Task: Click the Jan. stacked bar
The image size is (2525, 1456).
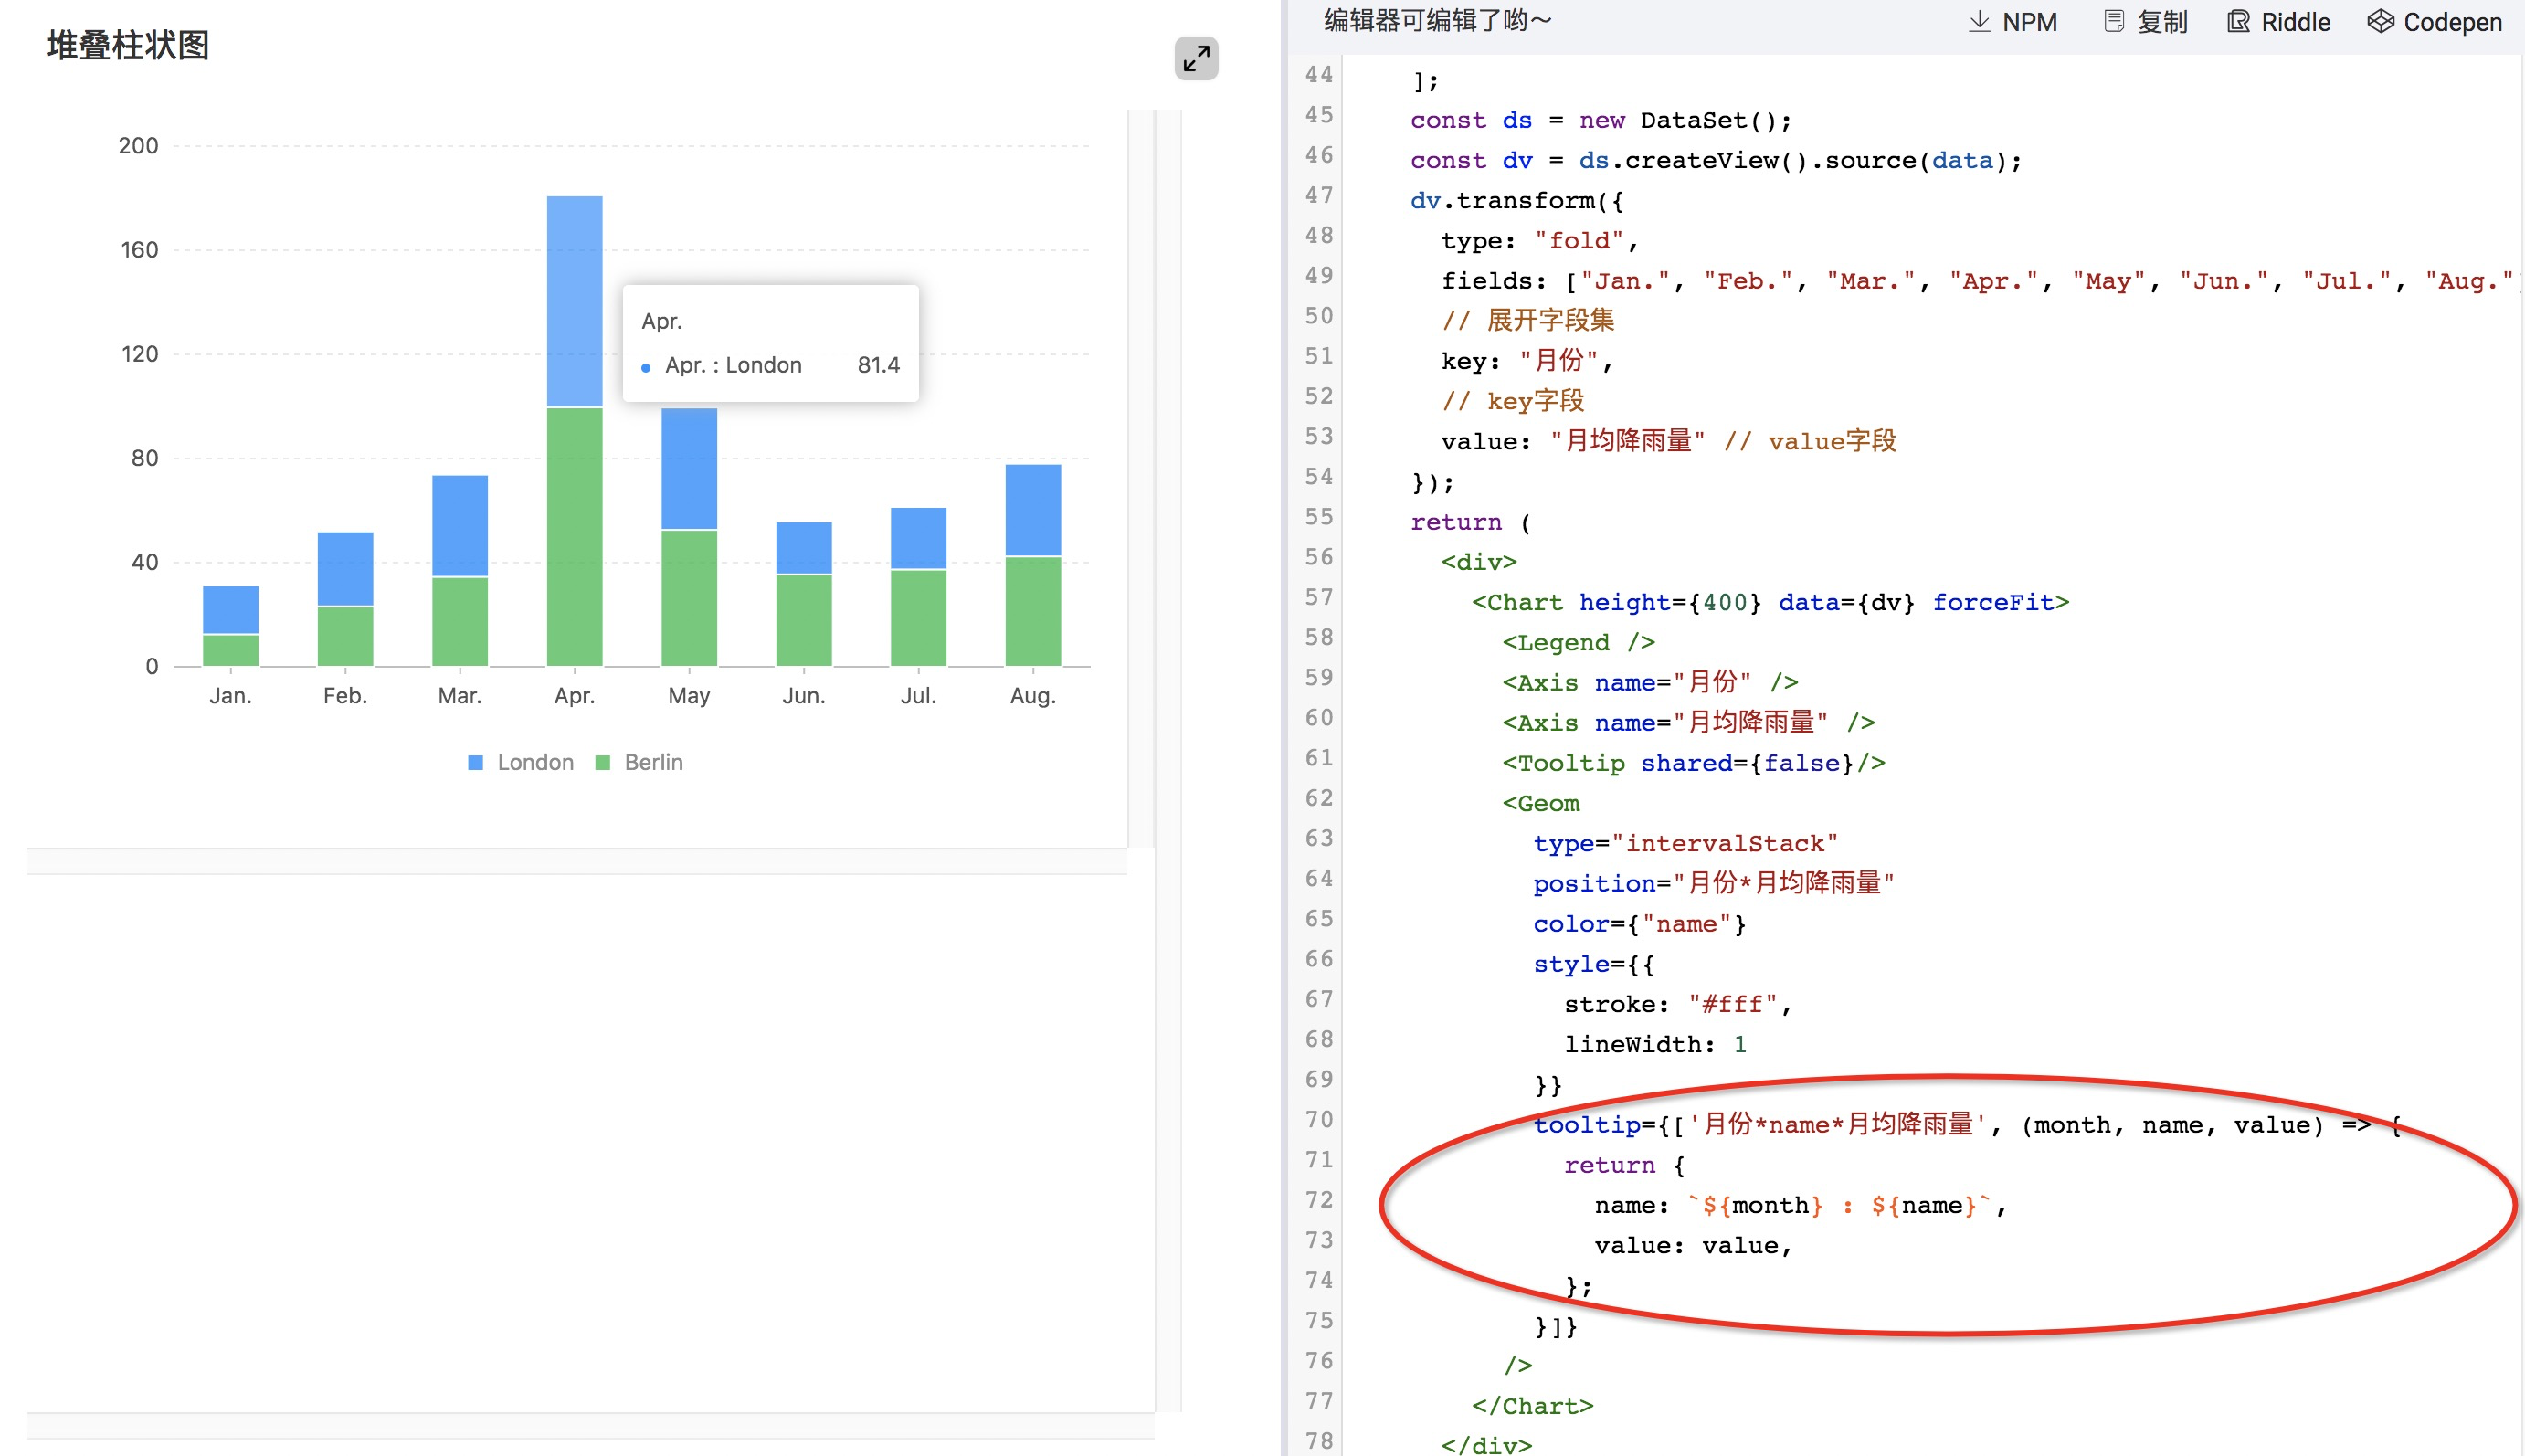Action: tap(230, 625)
